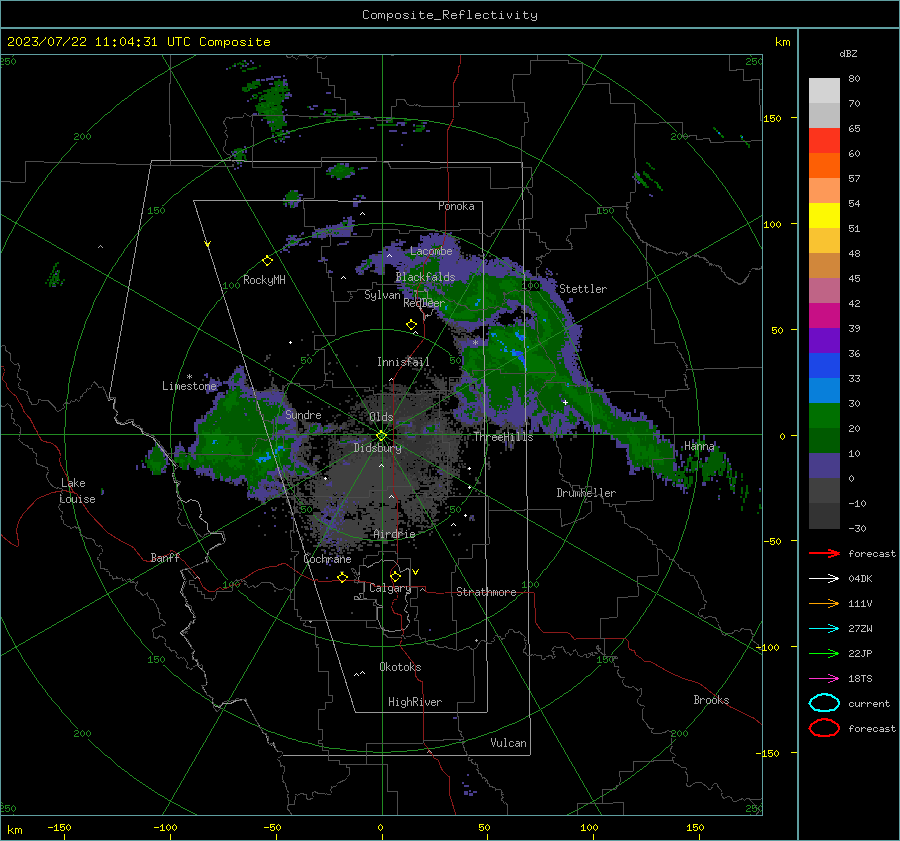The height and width of the screenshot is (841, 900).
Task: Click the Composite_Reflectivity title
Action: (x=450, y=15)
